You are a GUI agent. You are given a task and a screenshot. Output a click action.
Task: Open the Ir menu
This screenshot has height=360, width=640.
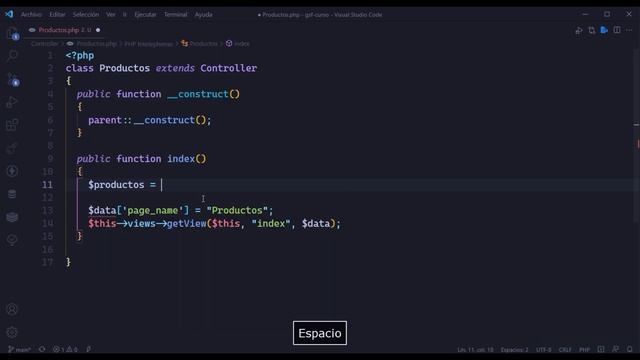click(124, 14)
